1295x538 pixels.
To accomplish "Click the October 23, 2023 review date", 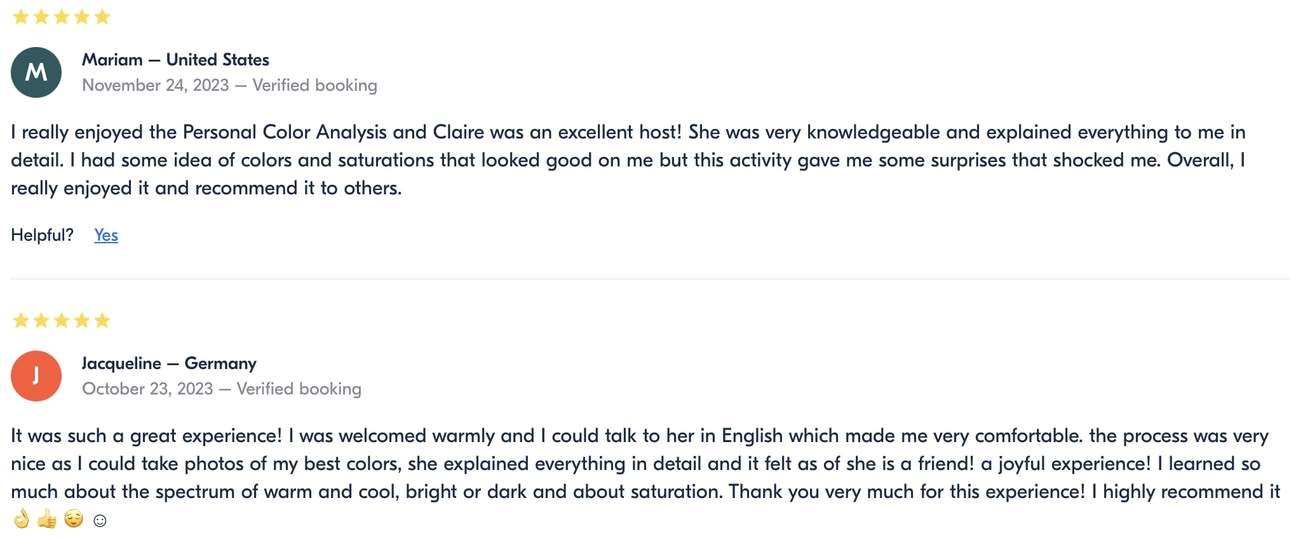I will coord(147,389).
